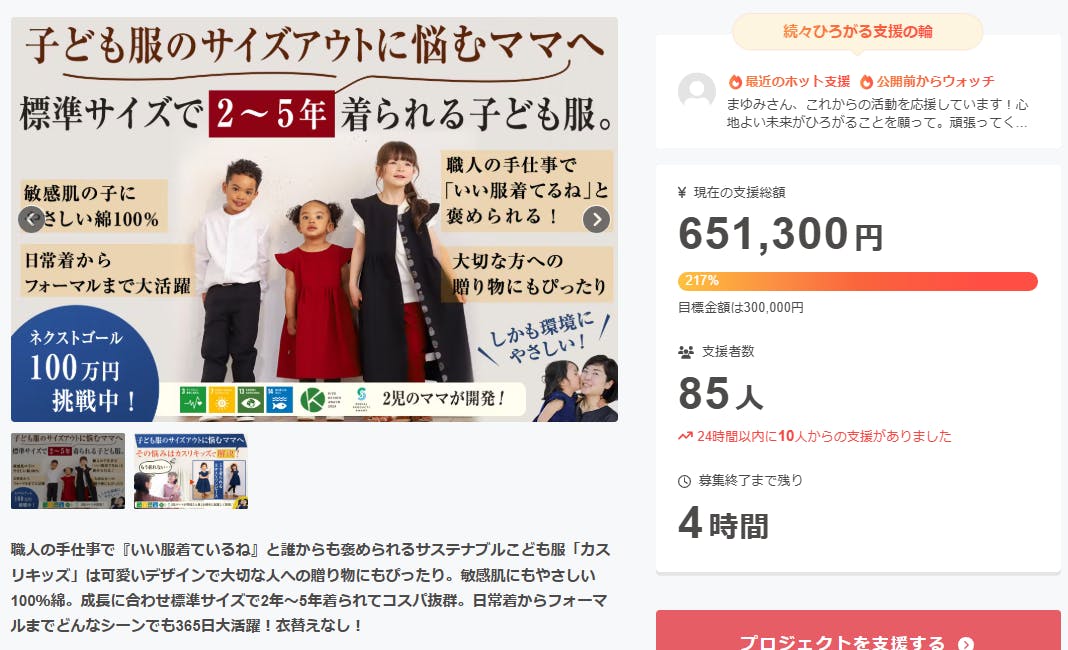This screenshot has width=1068, height=650.
Task: Click the trending arrow icon beside 24時間以内
Action: click(685, 436)
